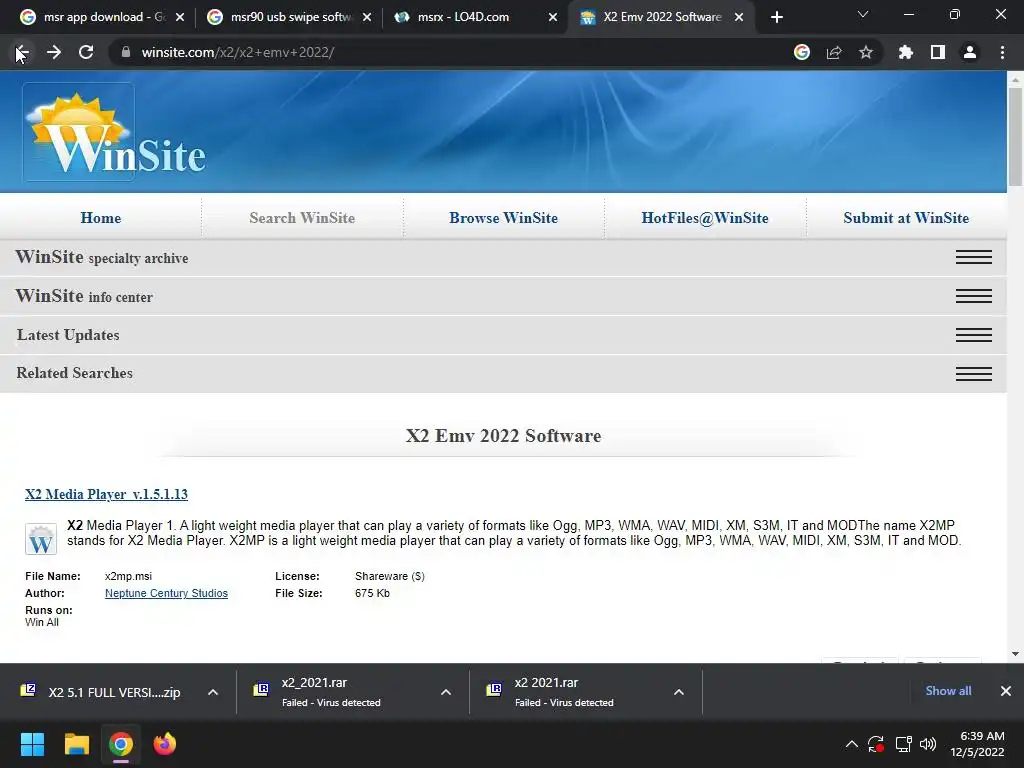Open Neptune Century Studios author link
Image resolution: width=1024 pixels, height=768 pixels.
pos(167,593)
